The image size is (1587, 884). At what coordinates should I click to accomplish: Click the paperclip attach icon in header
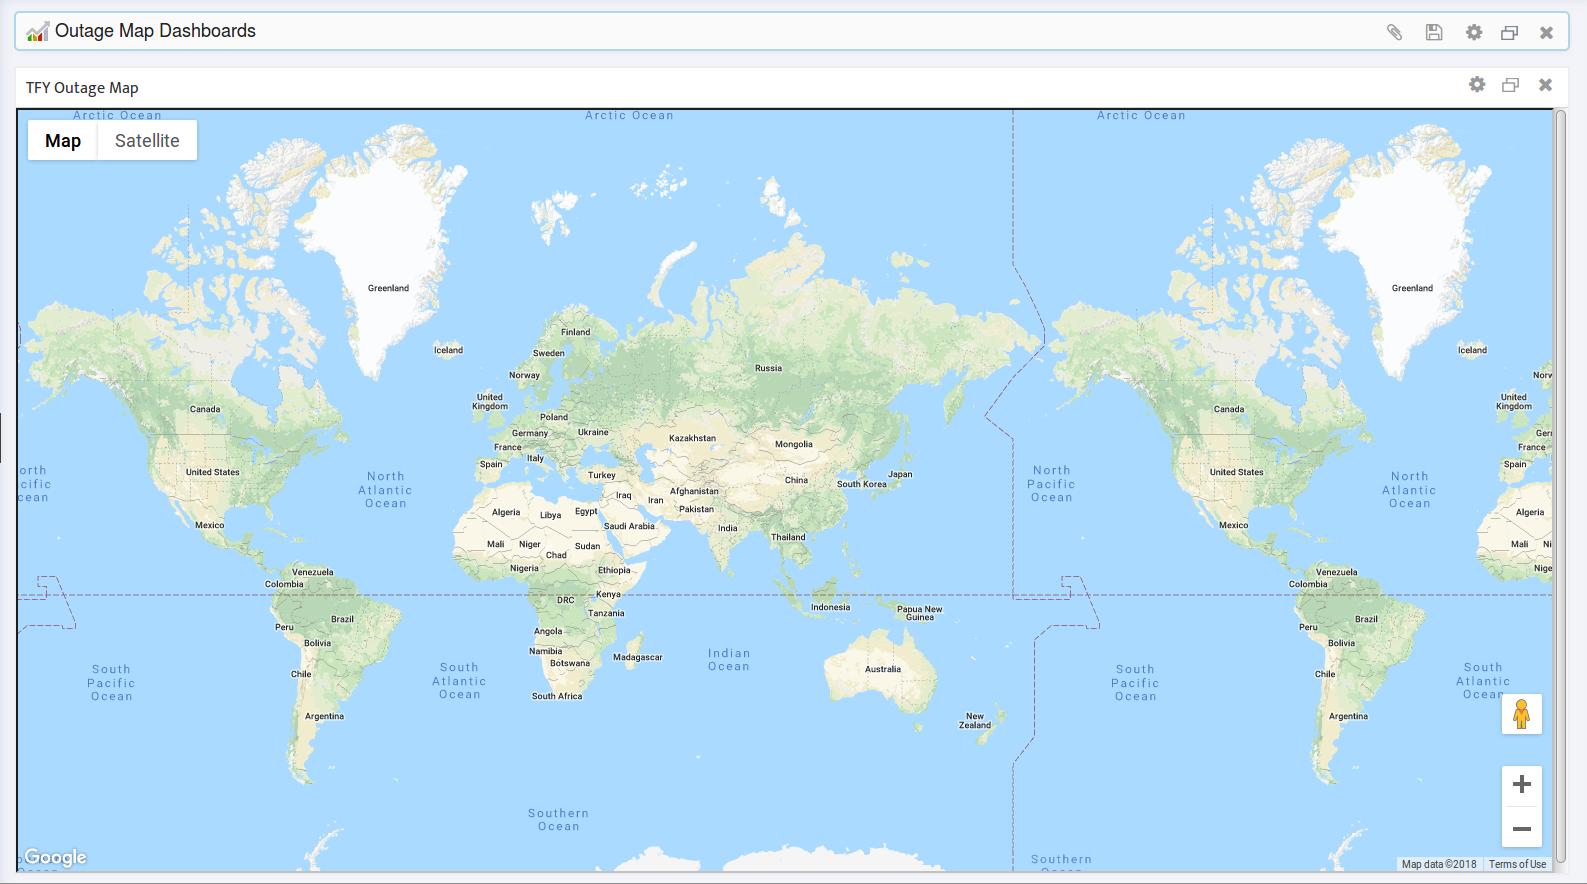pyautogui.click(x=1394, y=32)
